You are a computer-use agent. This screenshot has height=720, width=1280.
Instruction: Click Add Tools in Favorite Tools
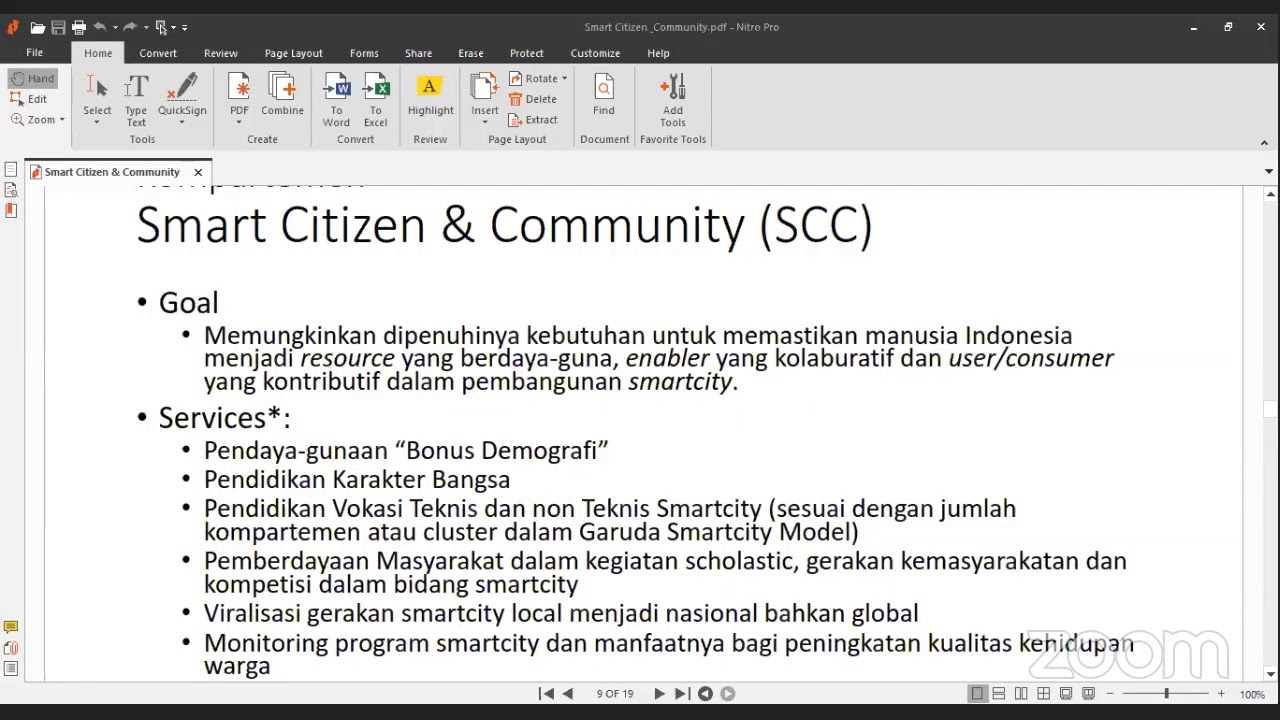(x=672, y=100)
